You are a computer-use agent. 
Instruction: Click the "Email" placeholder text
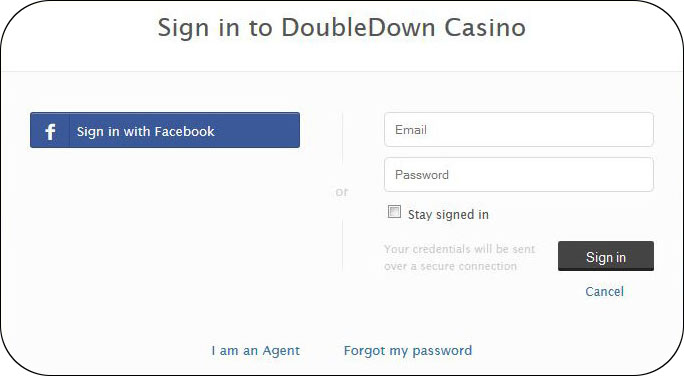(x=410, y=130)
